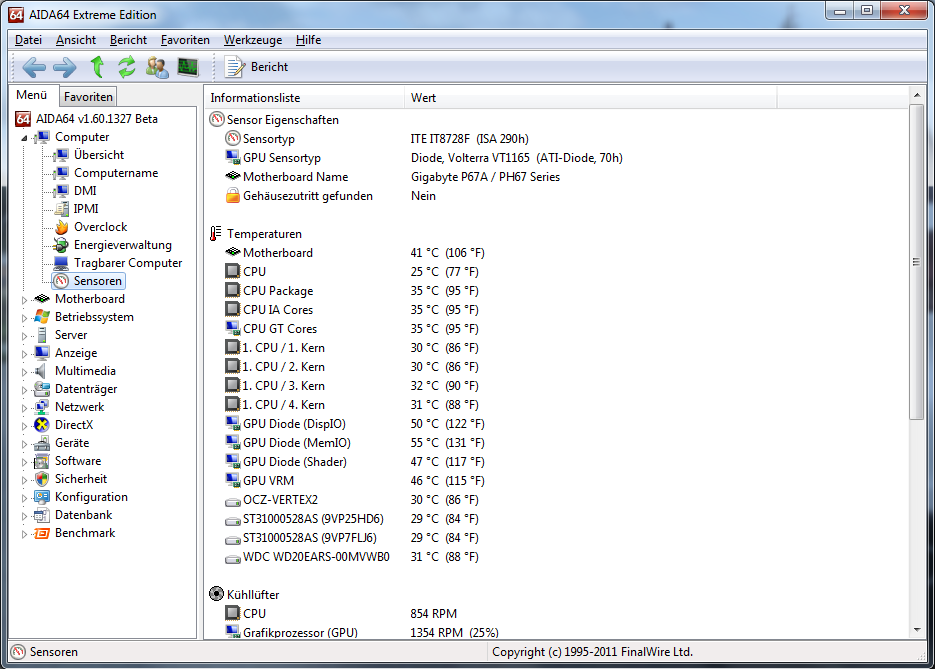
Task: Expand the Netzwerk tree node
Action: 24,408
